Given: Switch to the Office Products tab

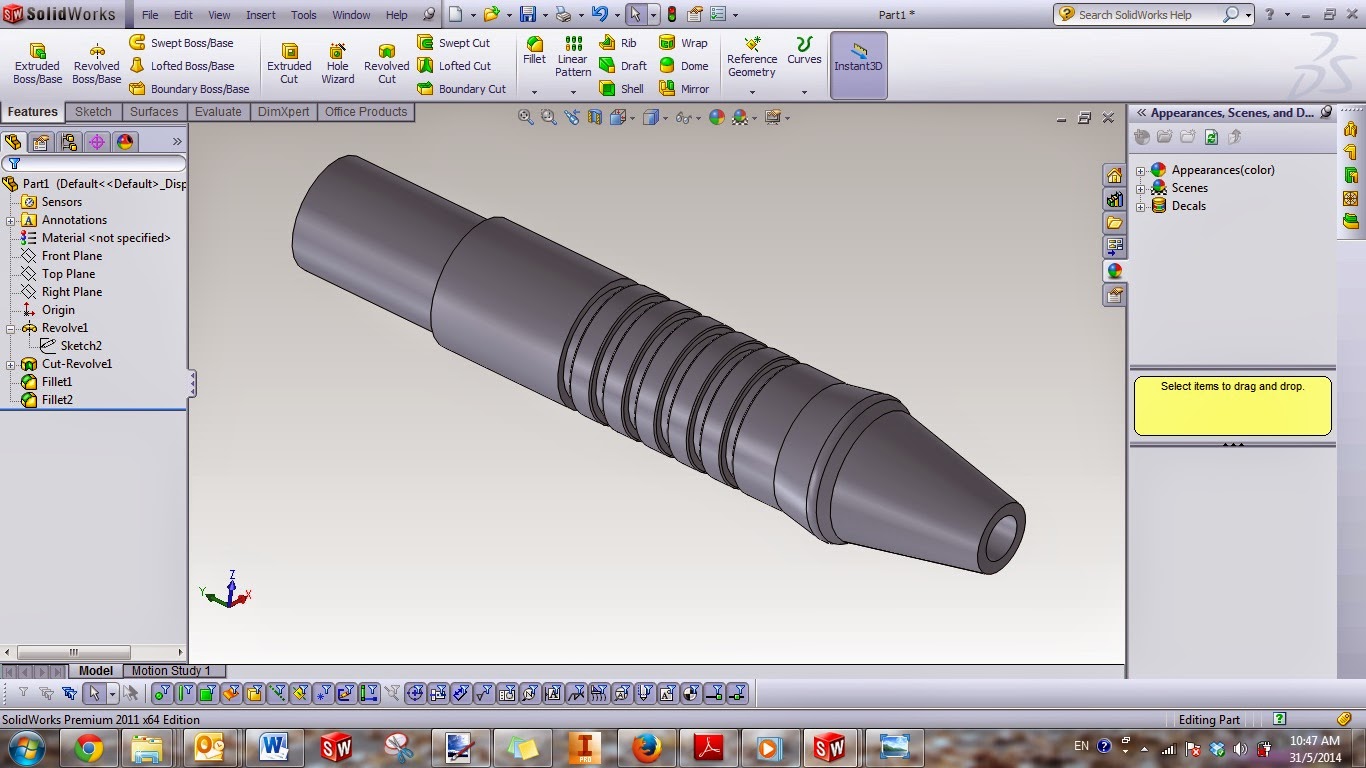Looking at the screenshot, I should click(366, 112).
